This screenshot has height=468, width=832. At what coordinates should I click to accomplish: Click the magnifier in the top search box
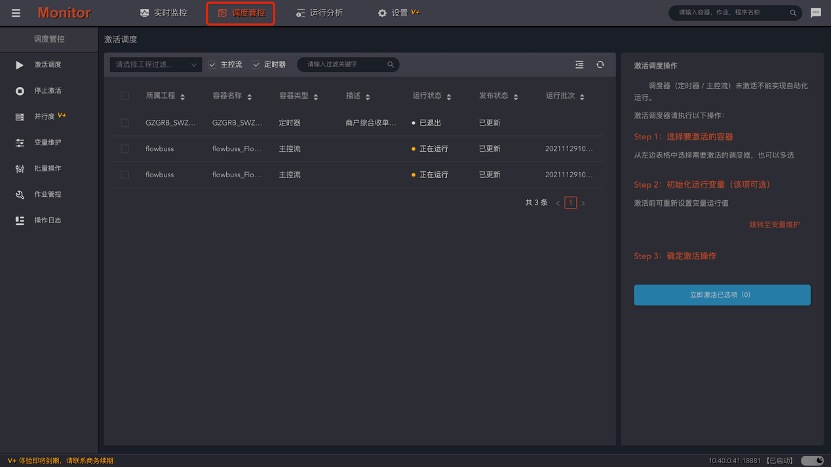pyautogui.click(x=793, y=13)
